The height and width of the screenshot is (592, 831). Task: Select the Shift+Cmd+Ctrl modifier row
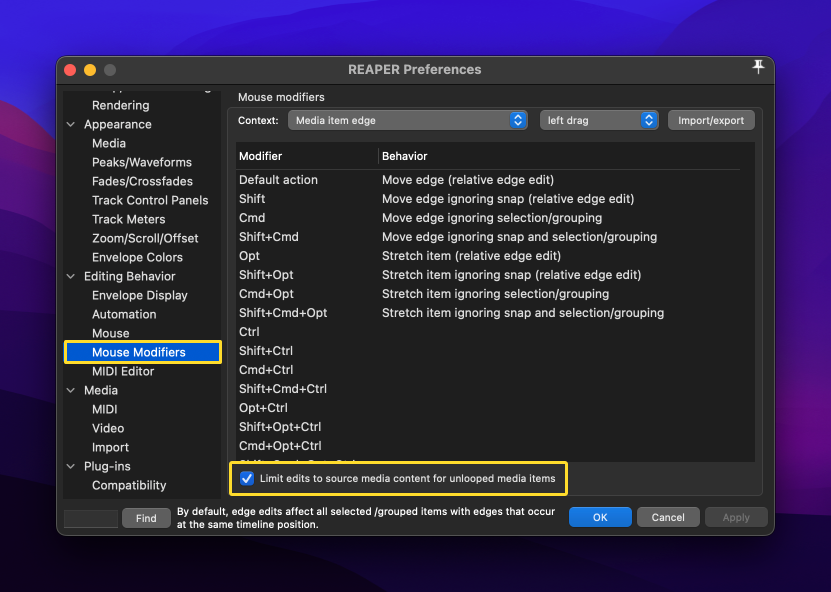[488, 389]
